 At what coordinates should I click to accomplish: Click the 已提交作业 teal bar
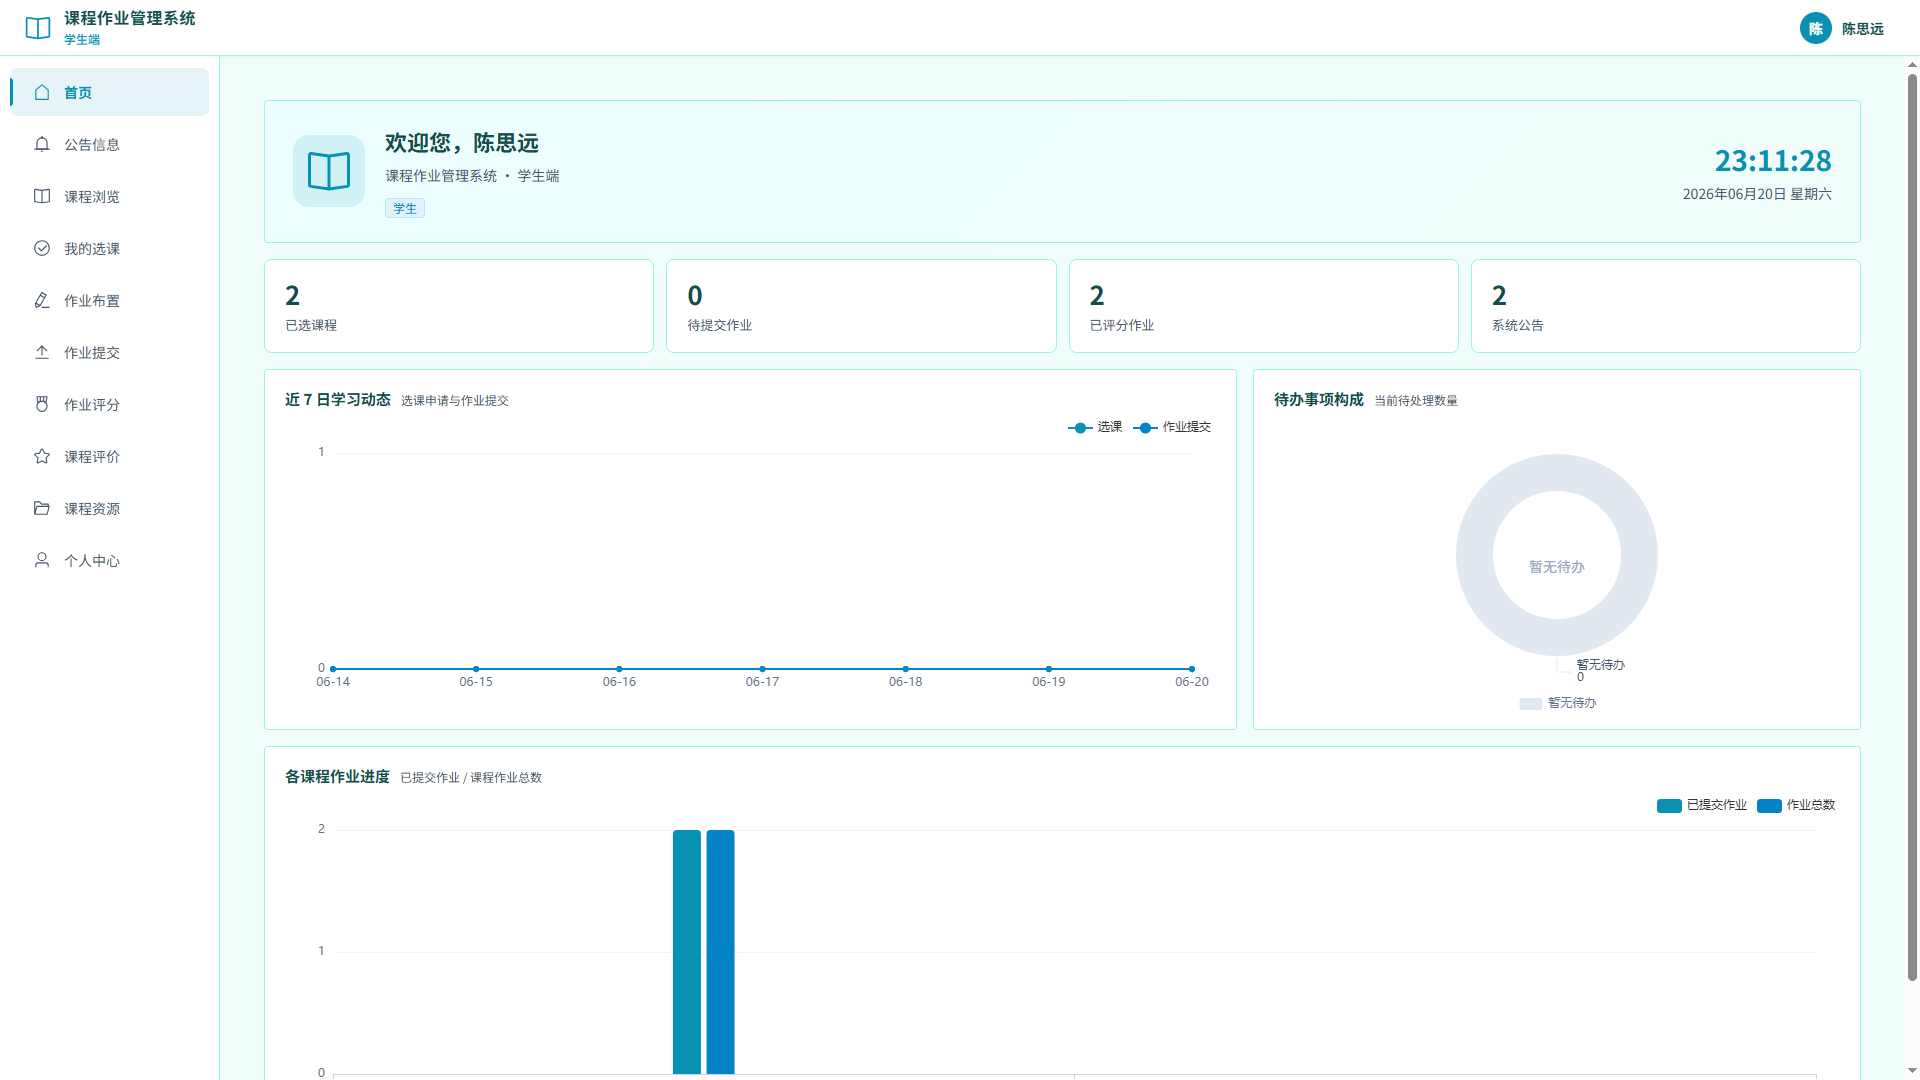coord(687,952)
